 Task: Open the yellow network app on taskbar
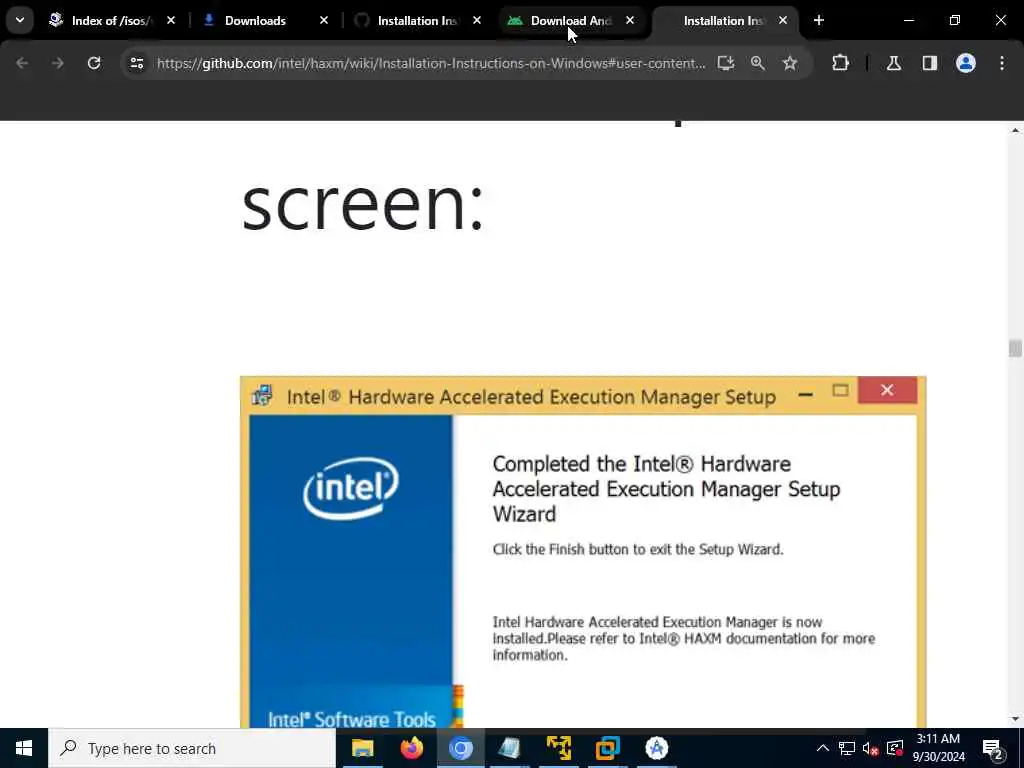click(x=558, y=748)
